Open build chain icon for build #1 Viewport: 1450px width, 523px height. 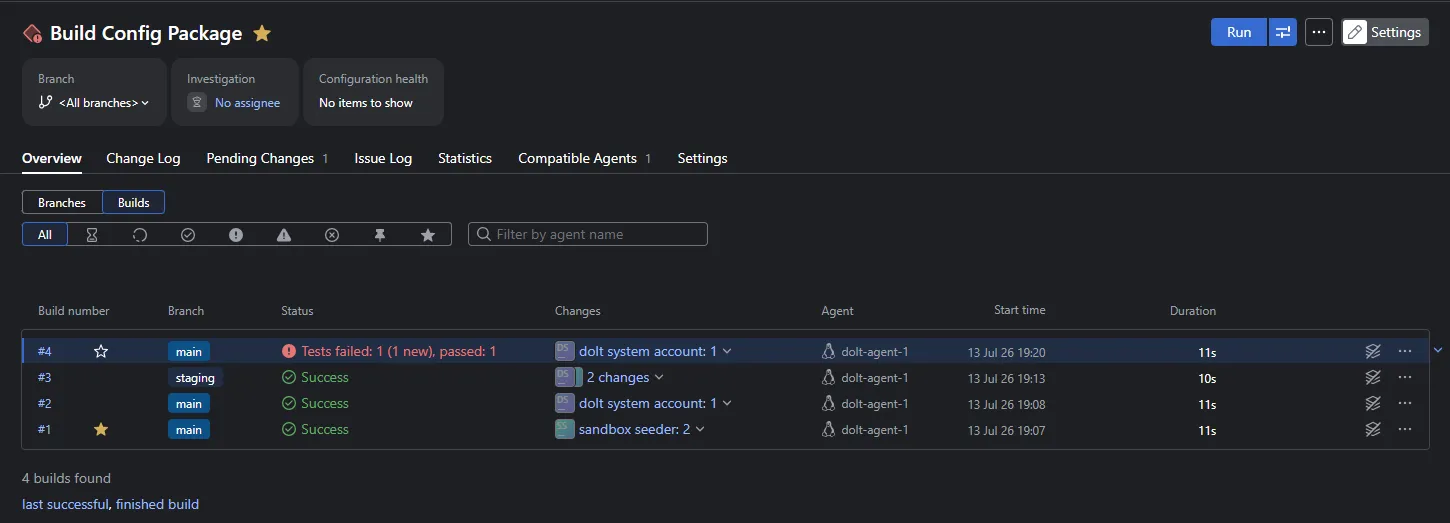[x=1373, y=429]
